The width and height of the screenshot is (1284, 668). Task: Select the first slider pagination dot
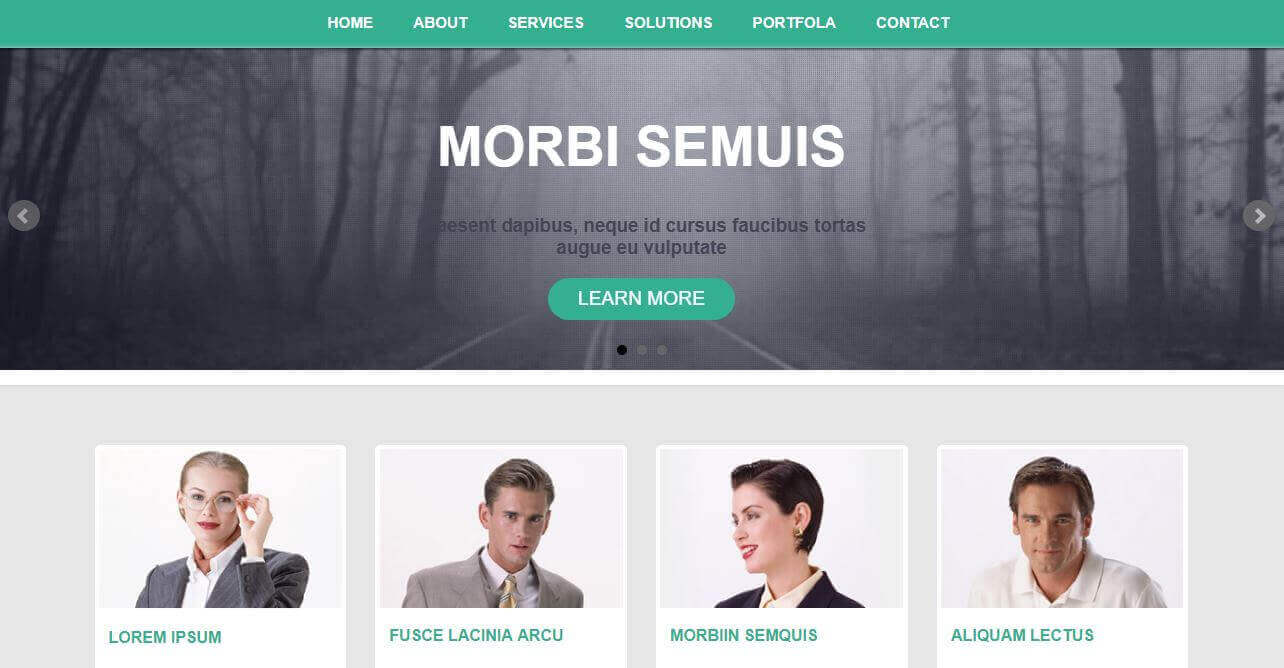click(622, 350)
